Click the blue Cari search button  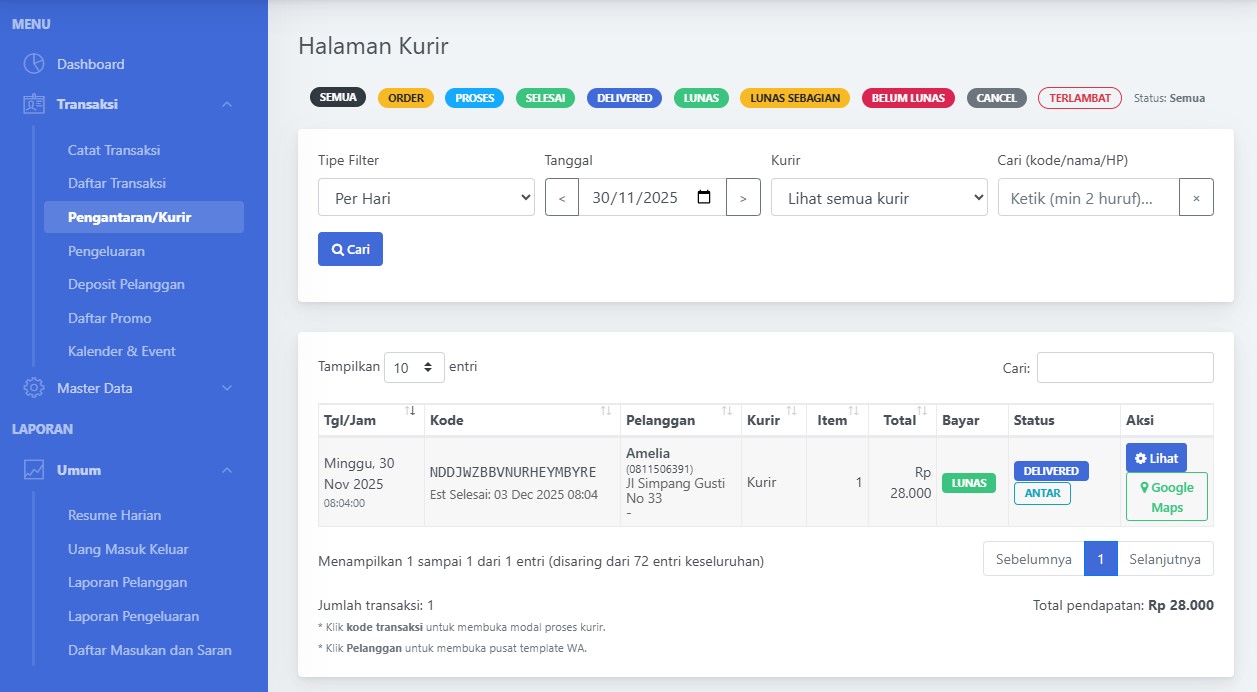[x=350, y=249]
